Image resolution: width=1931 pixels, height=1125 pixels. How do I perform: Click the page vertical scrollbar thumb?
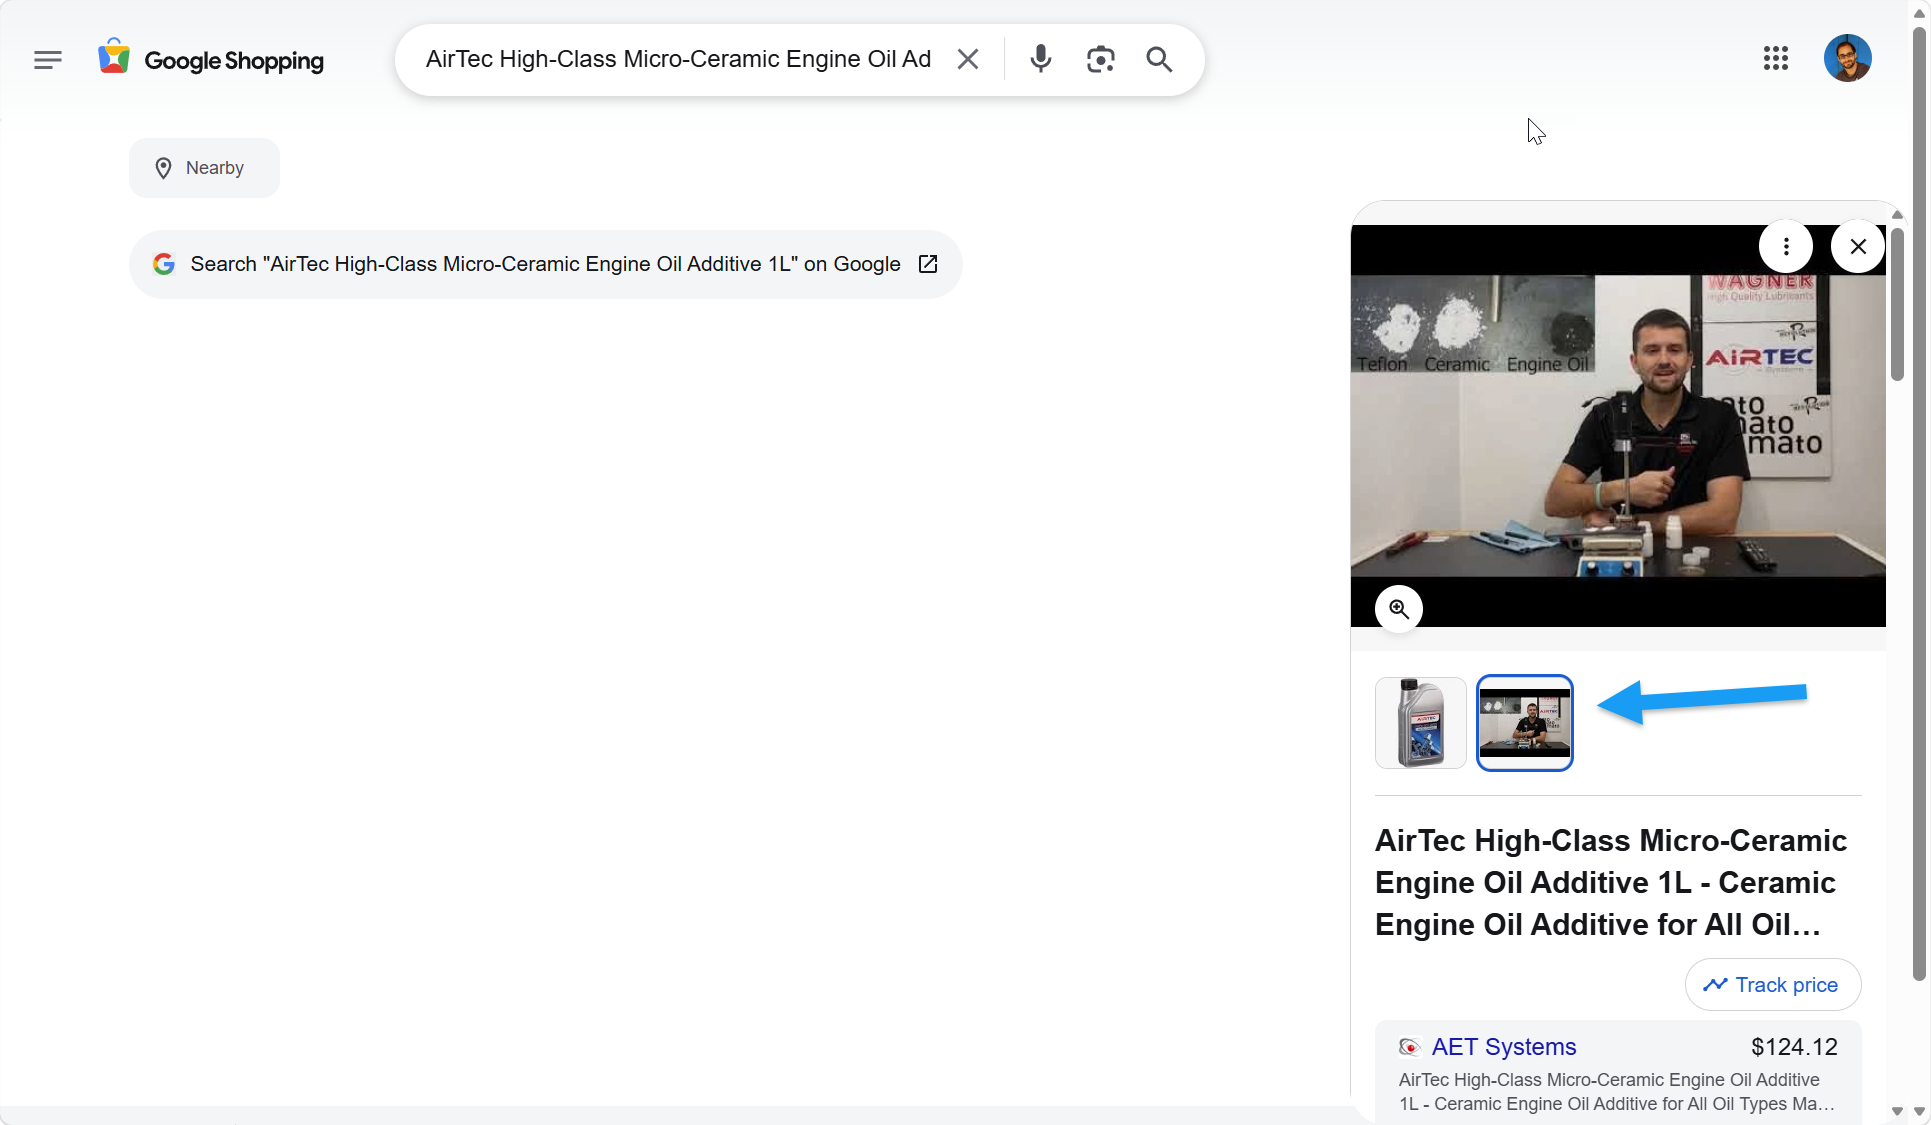coord(1918,503)
